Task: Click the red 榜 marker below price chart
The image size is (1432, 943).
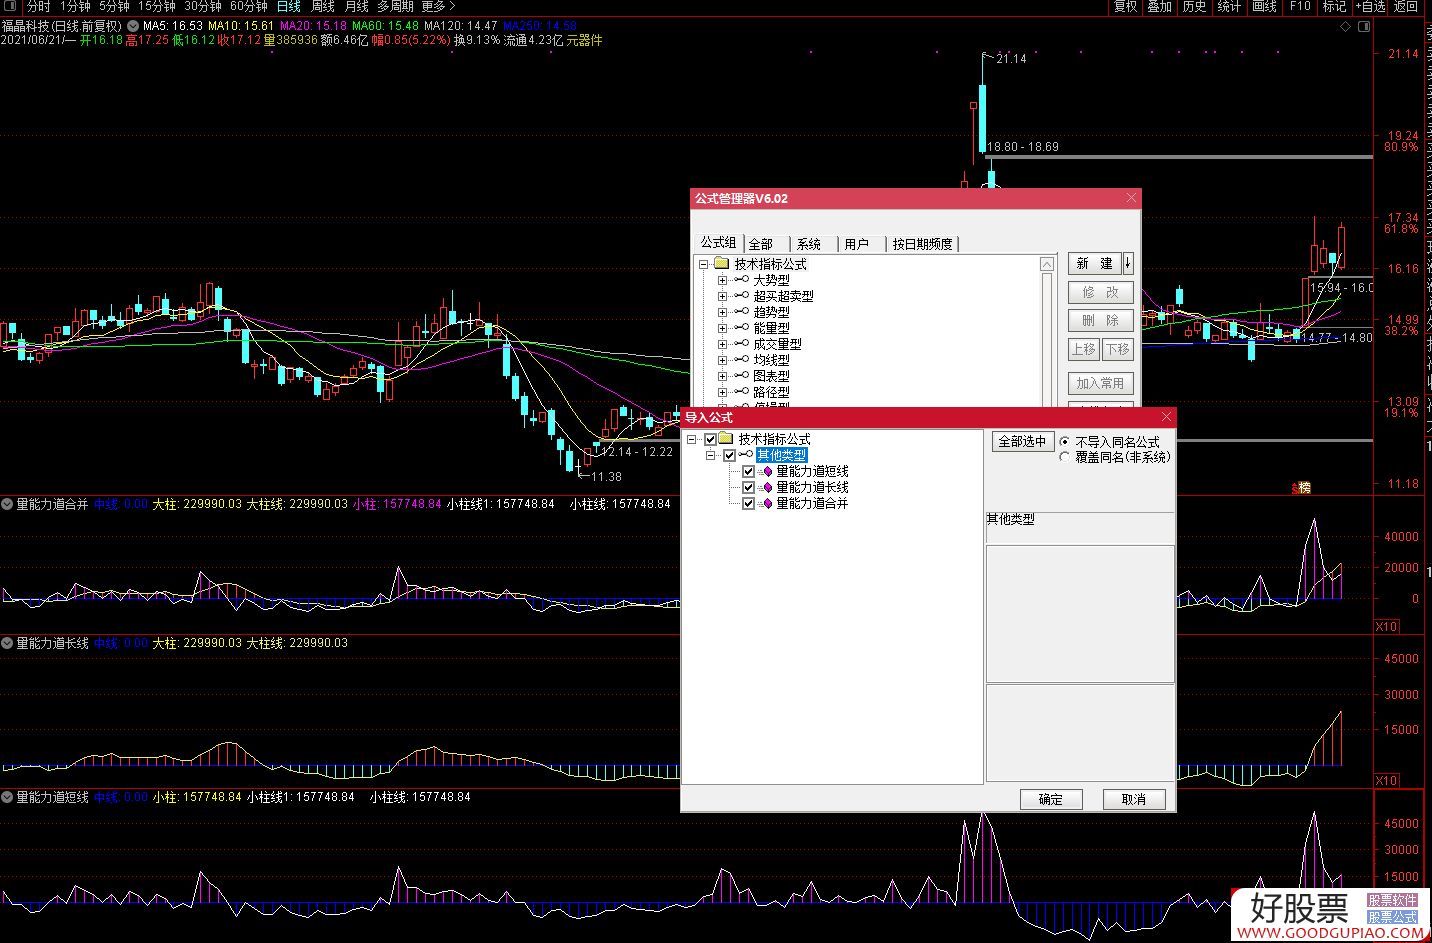Action: 1303,488
